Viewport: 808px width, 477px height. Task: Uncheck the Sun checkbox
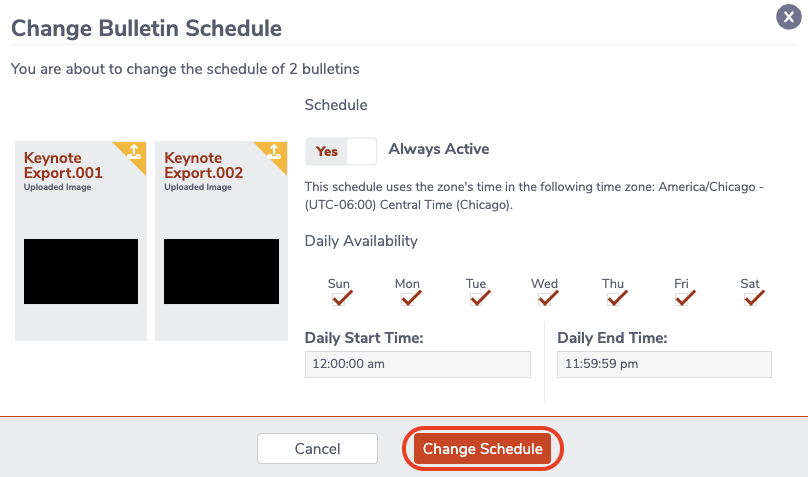click(x=339, y=299)
